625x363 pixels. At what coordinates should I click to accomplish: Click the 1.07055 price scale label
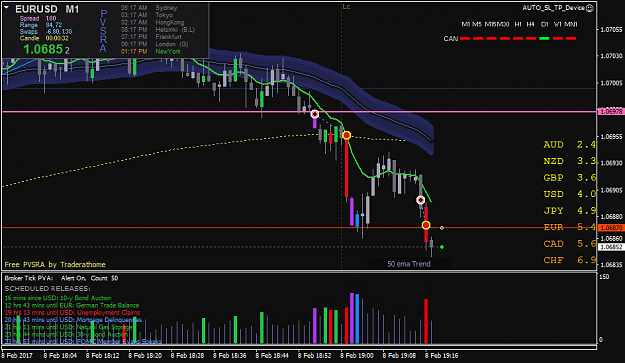pyautogui.click(x=611, y=30)
